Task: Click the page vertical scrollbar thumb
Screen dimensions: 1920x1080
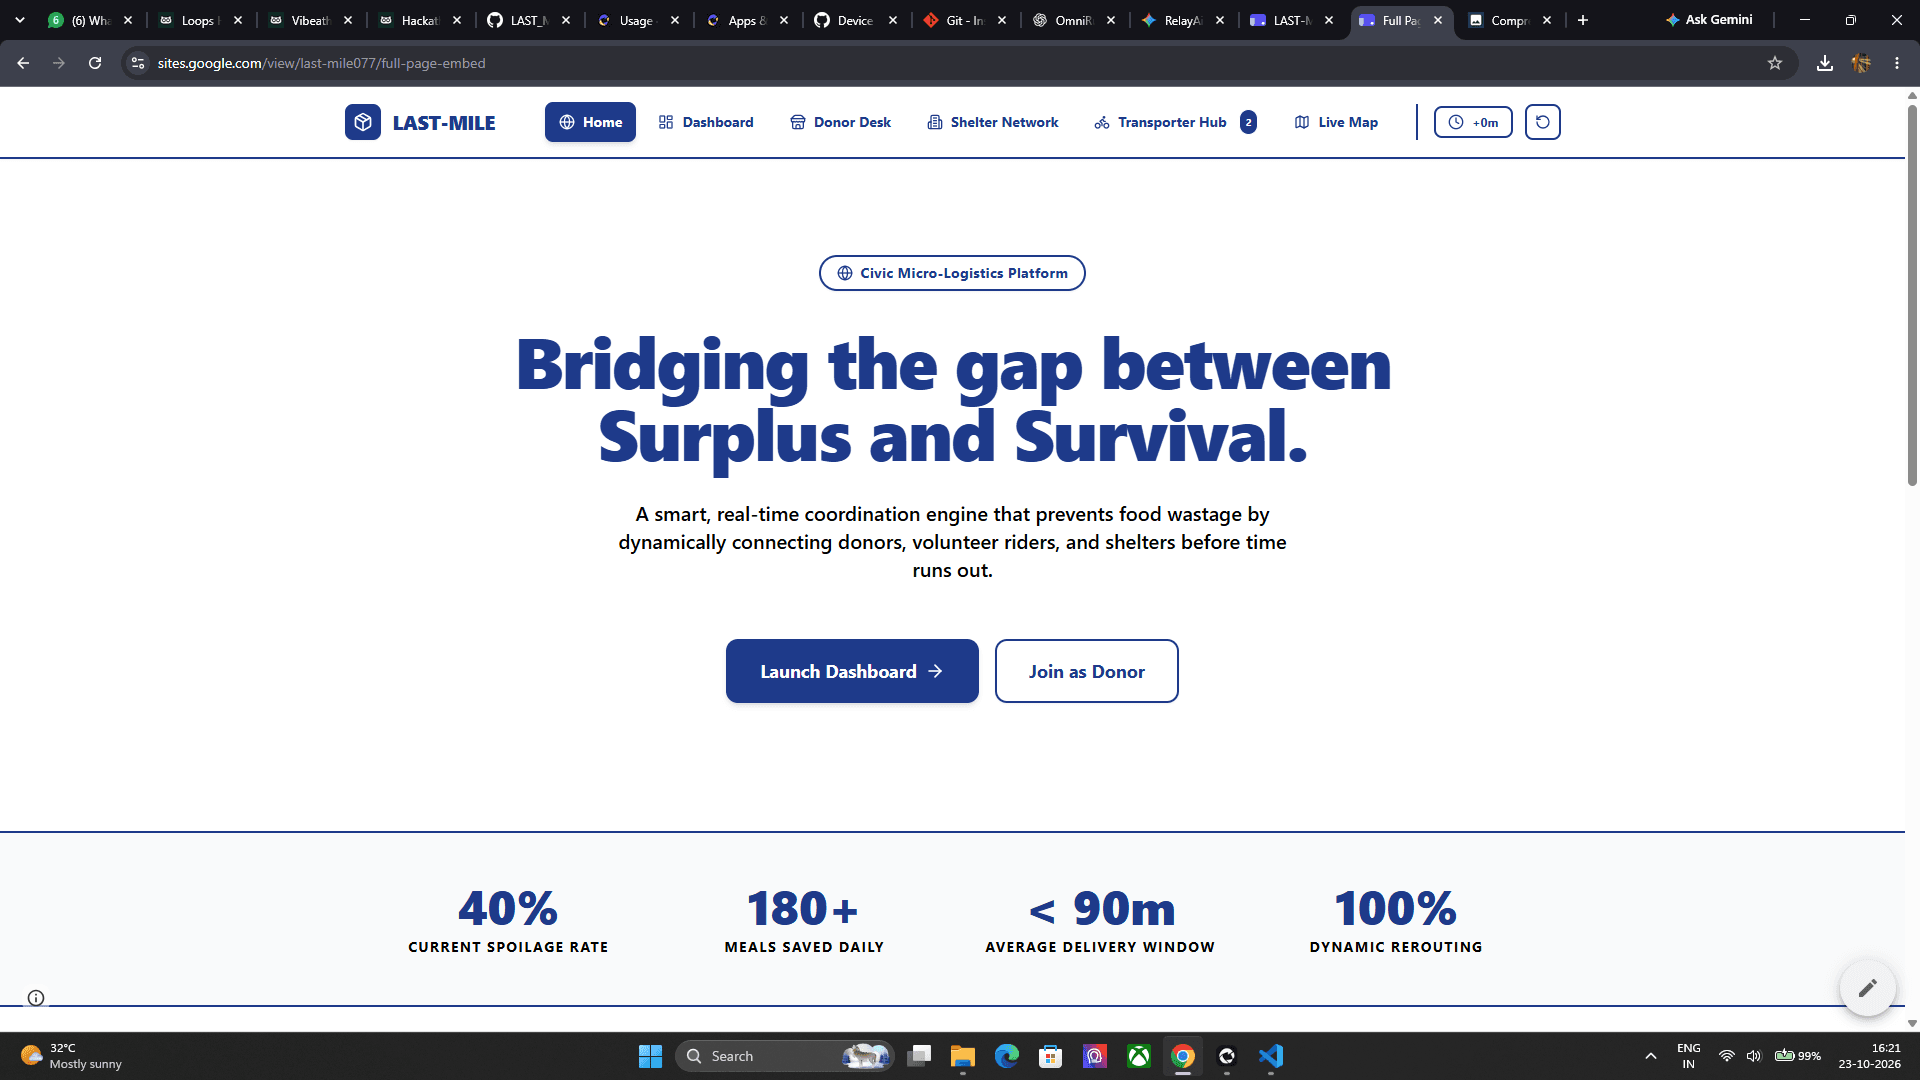Action: [1912, 295]
